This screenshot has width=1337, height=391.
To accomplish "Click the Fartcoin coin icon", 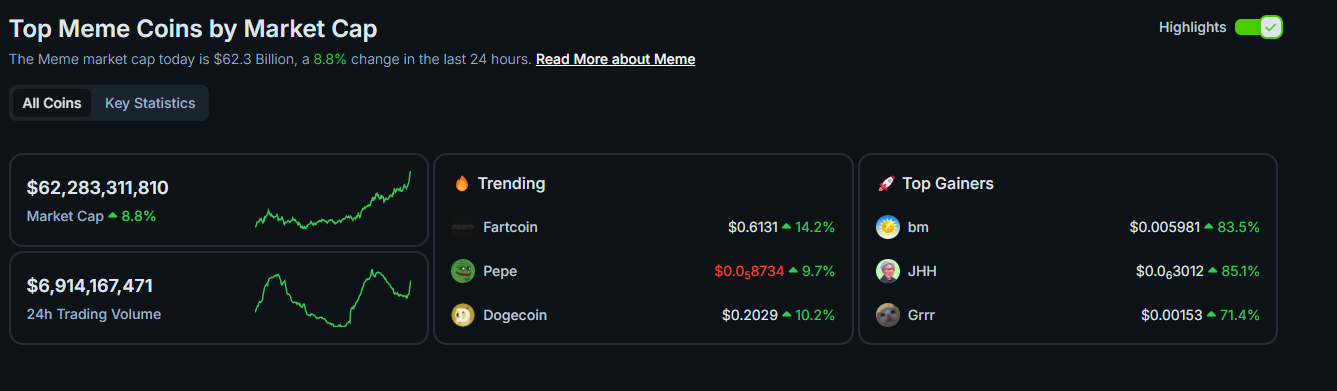I will [463, 227].
